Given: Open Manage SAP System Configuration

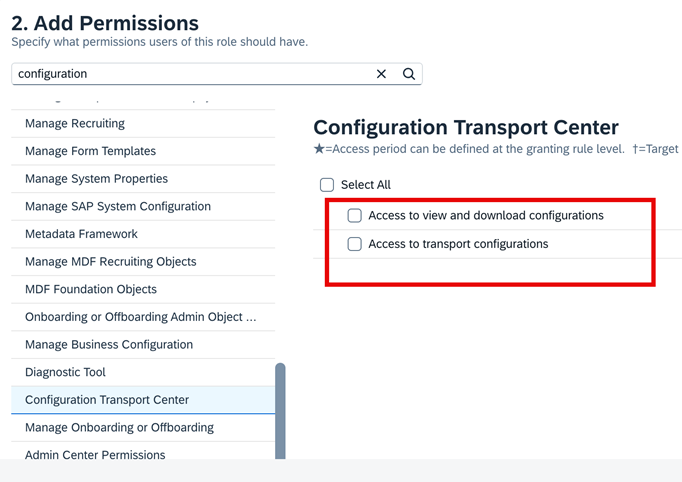Looking at the screenshot, I should click(143, 206).
